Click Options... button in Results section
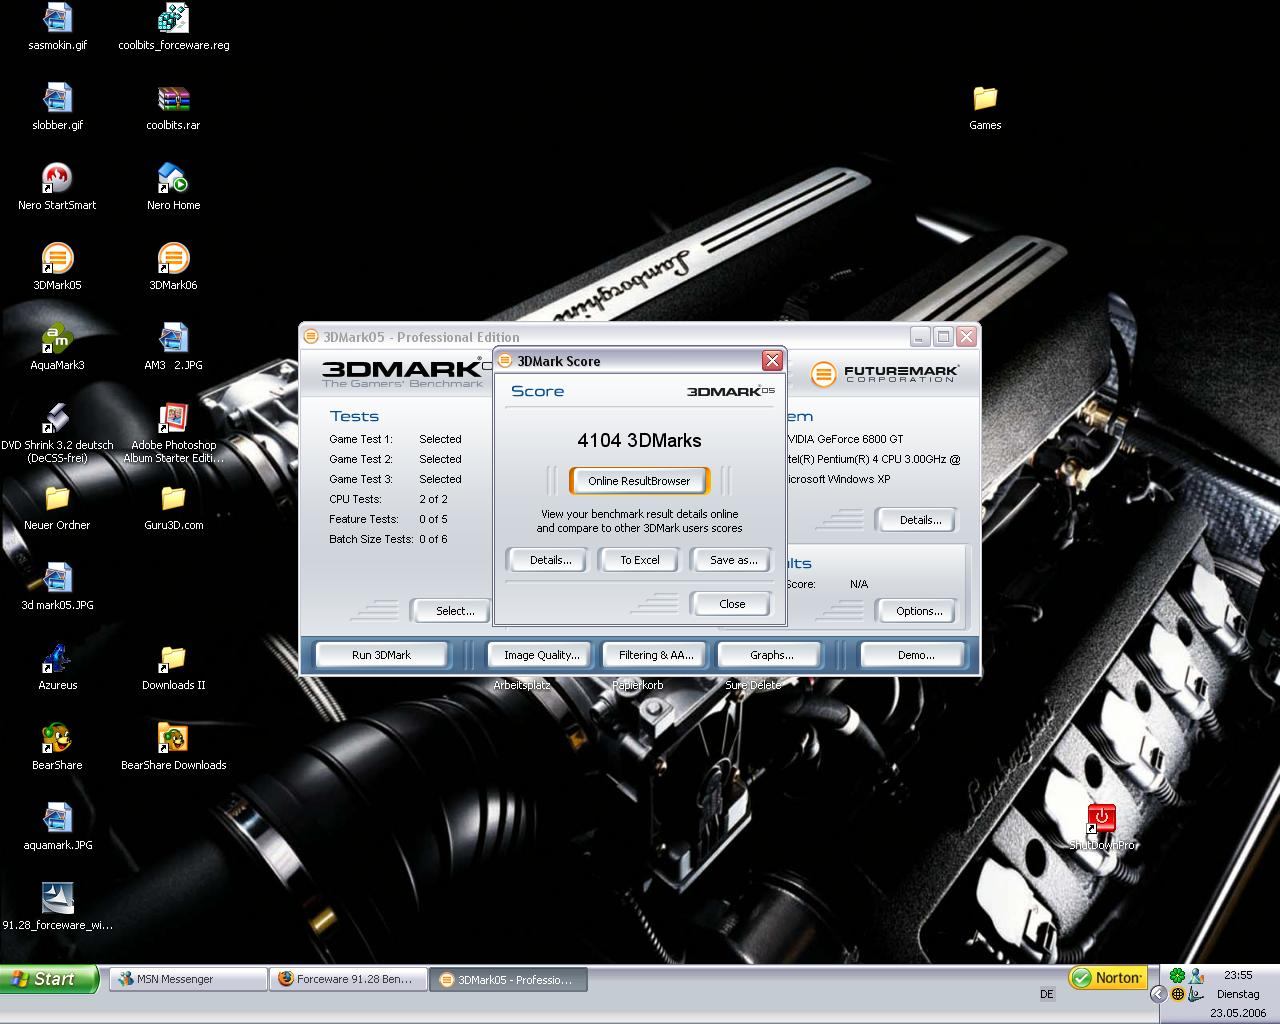Viewport: 1280px width, 1024px height. [918, 611]
